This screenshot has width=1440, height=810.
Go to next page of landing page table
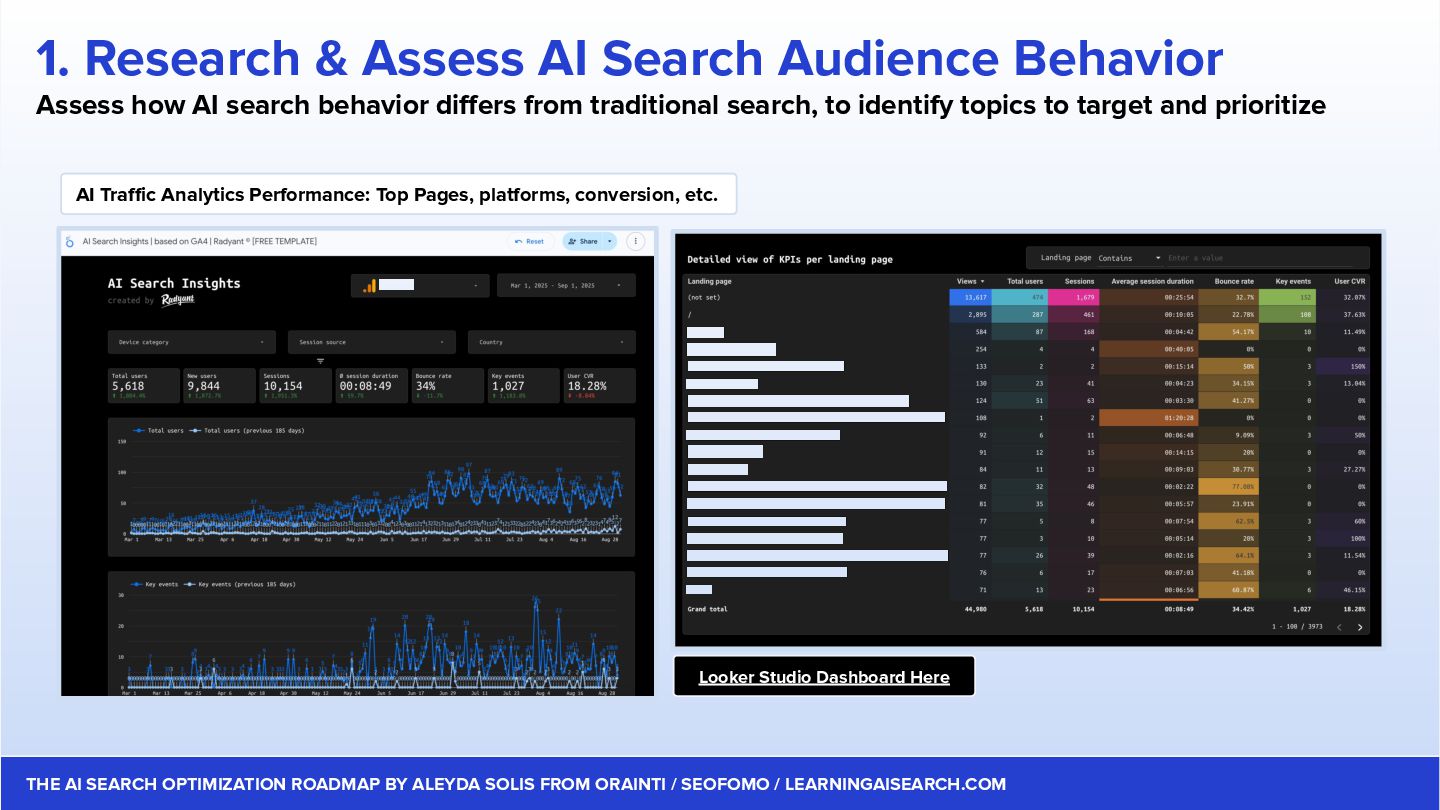pyautogui.click(x=1360, y=627)
